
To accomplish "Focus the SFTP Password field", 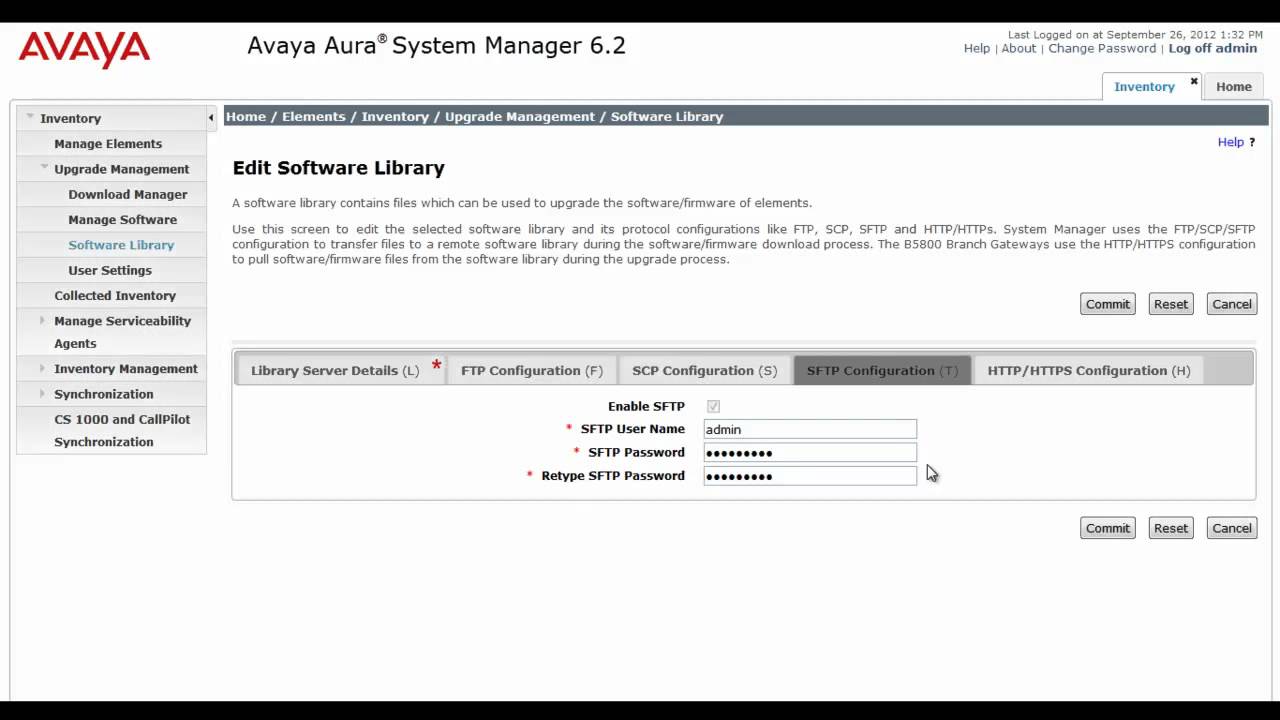I will point(810,452).
